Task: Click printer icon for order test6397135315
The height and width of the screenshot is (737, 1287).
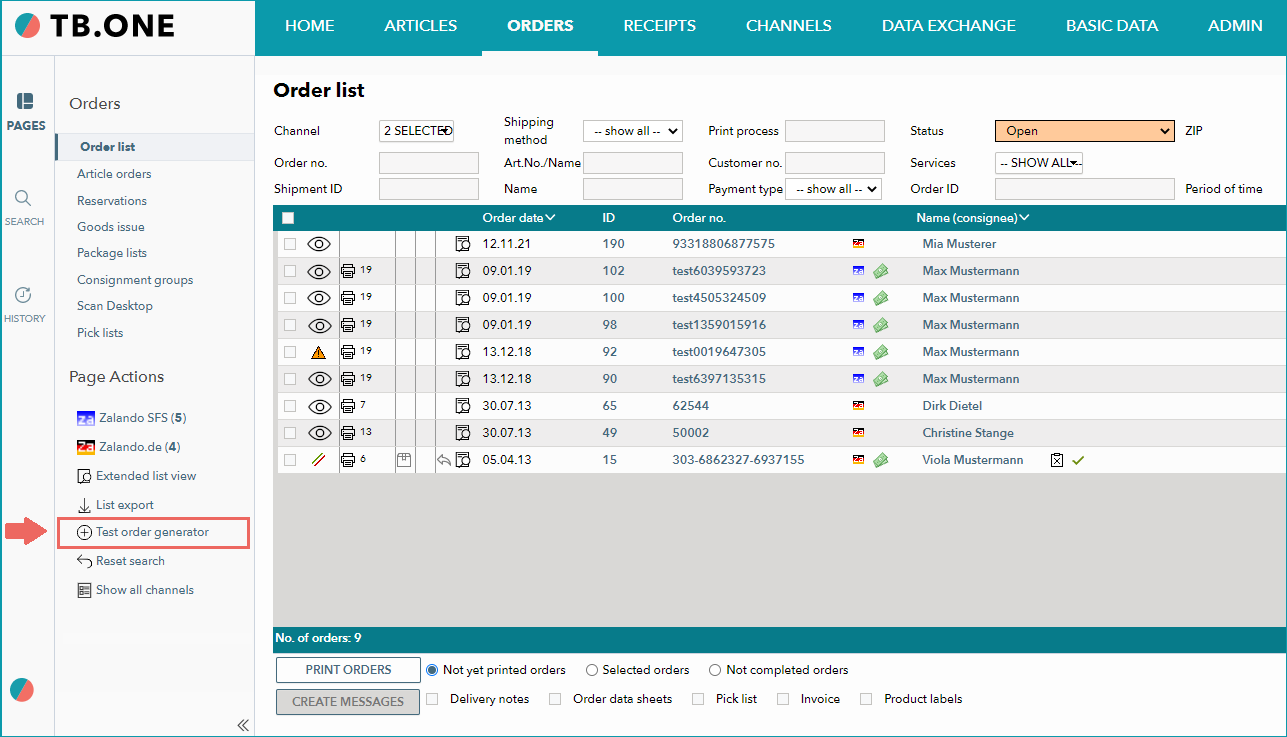Action: (348, 379)
